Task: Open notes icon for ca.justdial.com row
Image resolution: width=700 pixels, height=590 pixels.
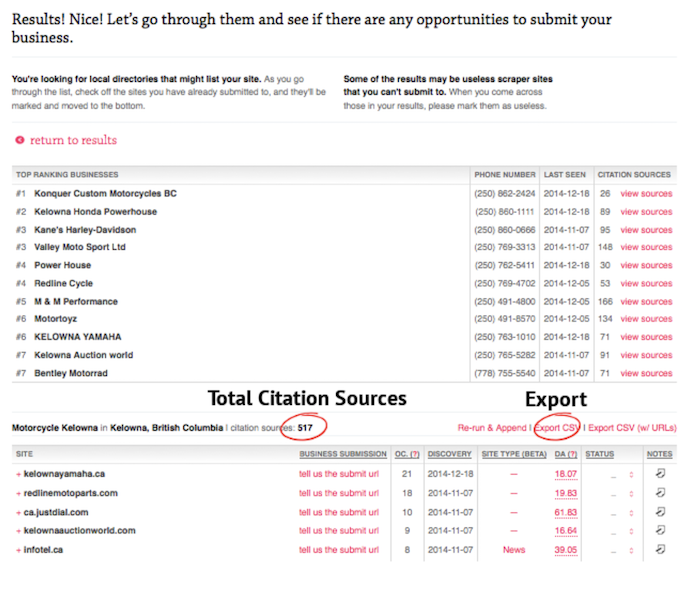Action: click(660, 512)
